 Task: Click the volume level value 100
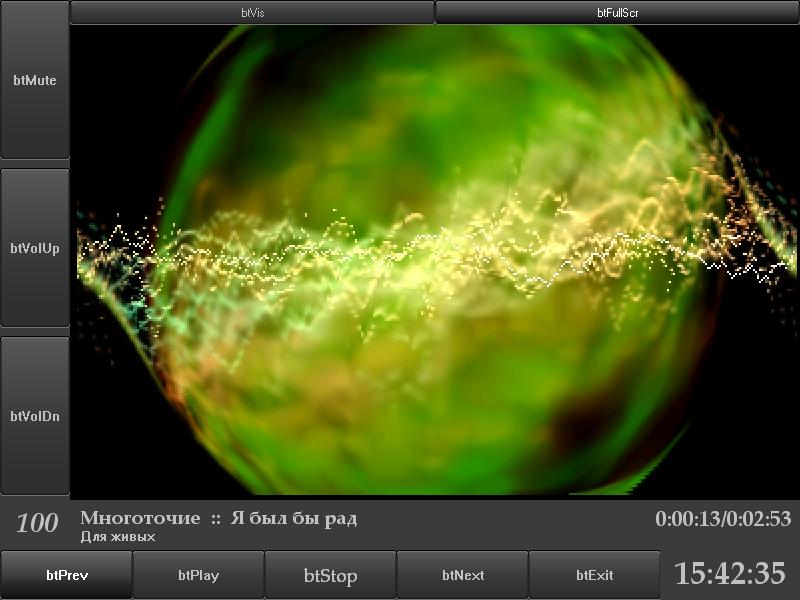[37, 523]
